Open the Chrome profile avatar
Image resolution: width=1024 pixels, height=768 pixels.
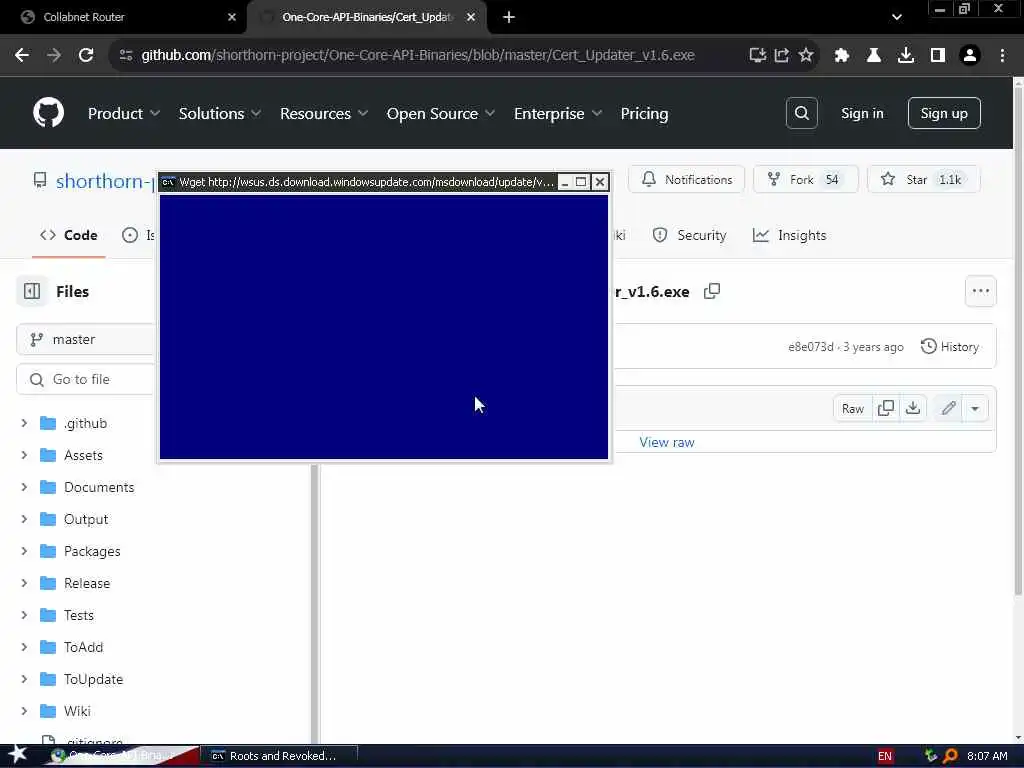point(970,56)
